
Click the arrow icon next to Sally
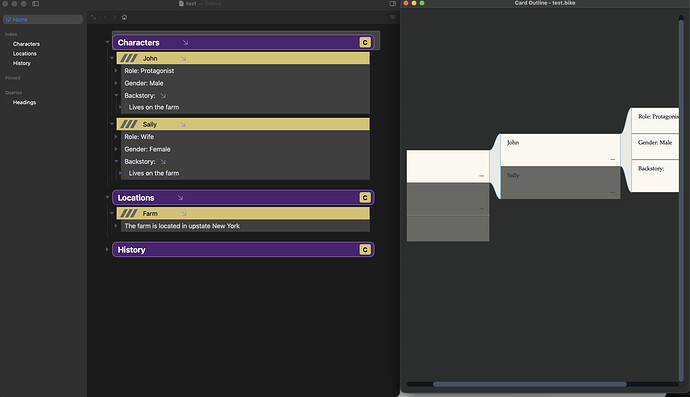tap(183, 125)
